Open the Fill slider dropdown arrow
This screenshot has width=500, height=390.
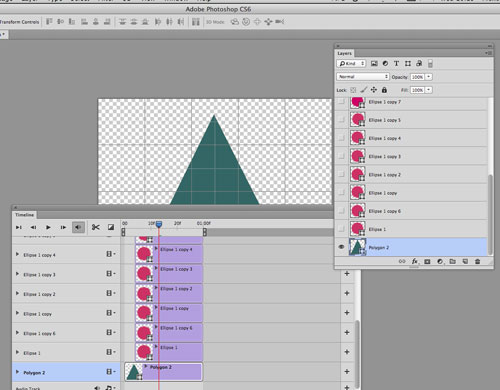coord(429,90)
